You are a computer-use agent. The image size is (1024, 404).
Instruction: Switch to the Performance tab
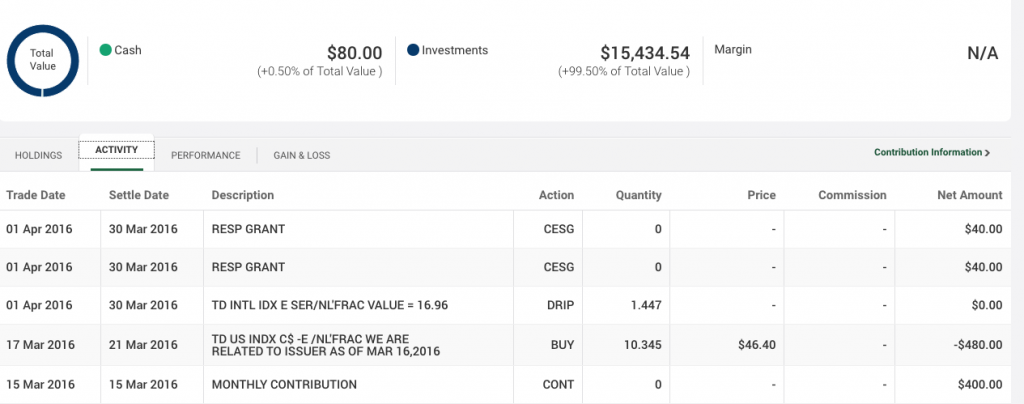click(x=206, y=155)
